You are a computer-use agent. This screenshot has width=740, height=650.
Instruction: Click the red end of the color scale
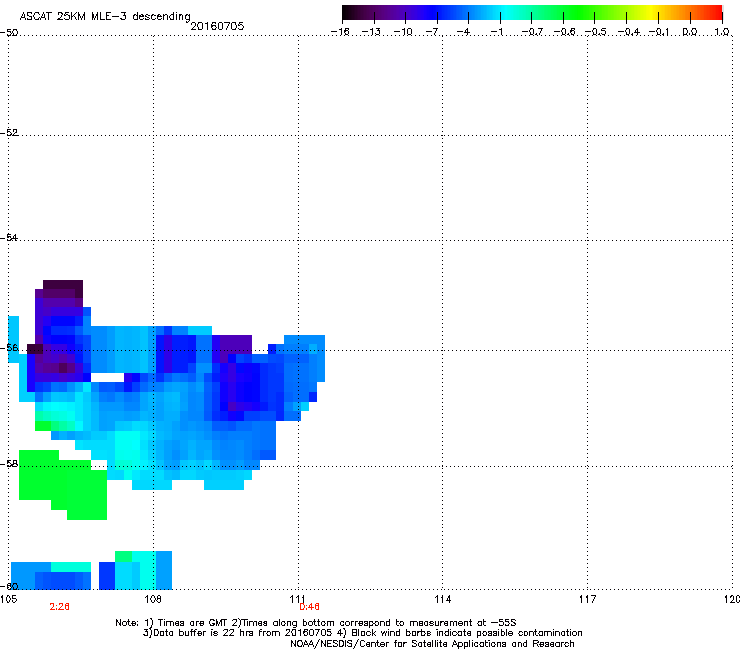(x=716, y=13)
